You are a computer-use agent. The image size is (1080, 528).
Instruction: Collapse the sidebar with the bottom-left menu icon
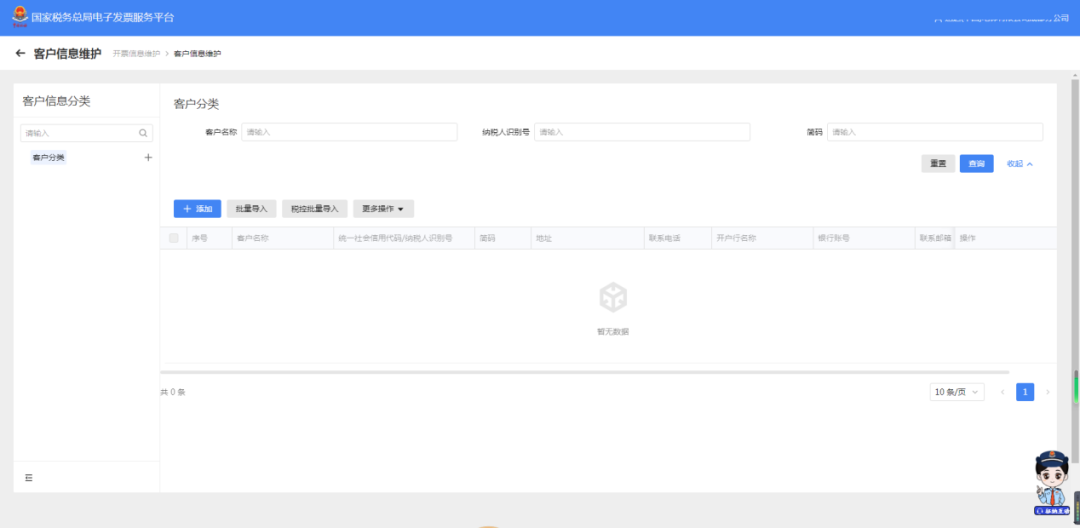click(x=29, y=478)
